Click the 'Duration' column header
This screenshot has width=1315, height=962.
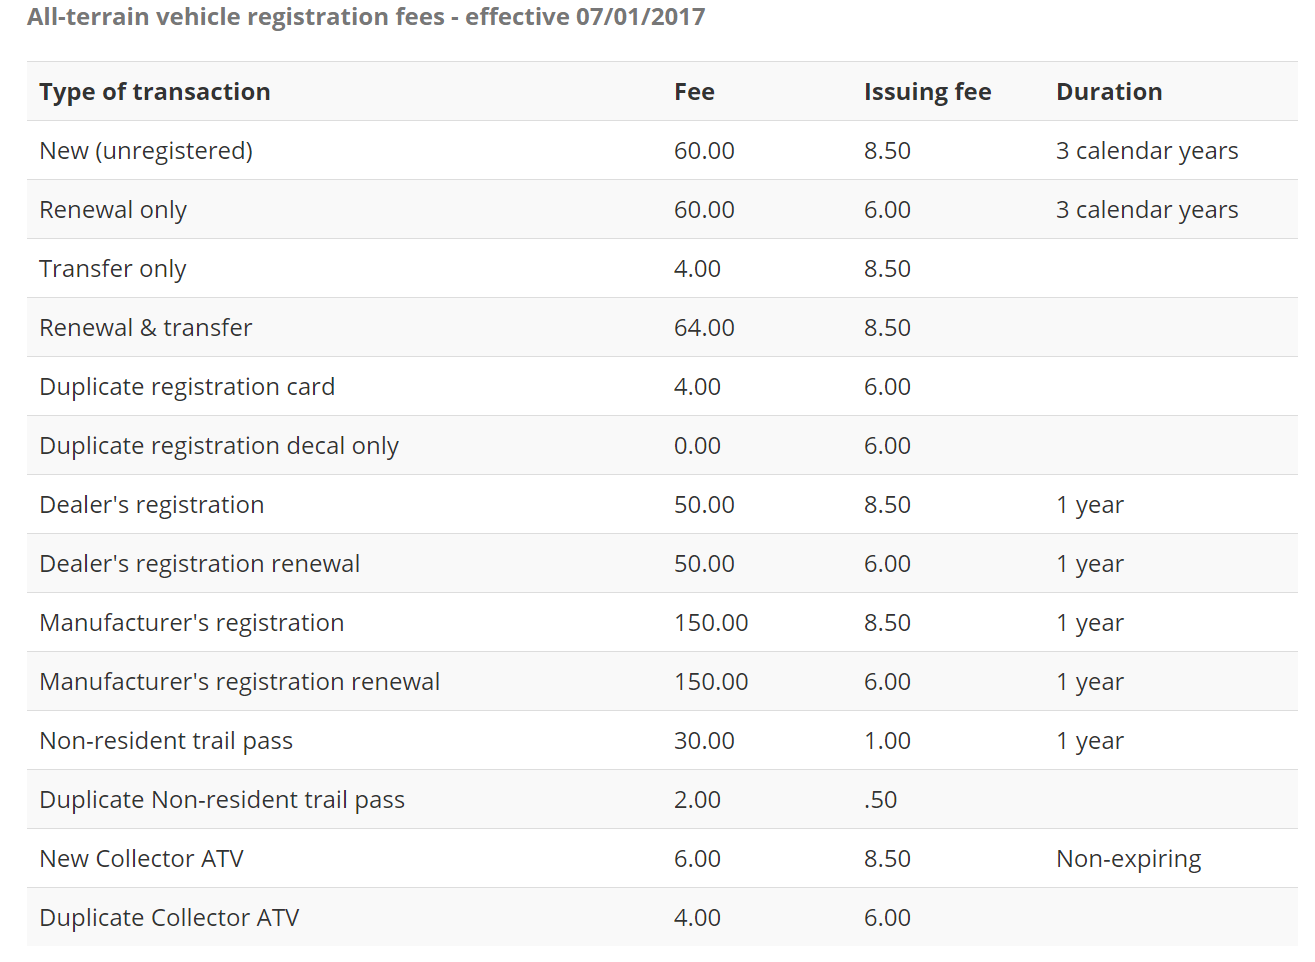coord(1109,92)
